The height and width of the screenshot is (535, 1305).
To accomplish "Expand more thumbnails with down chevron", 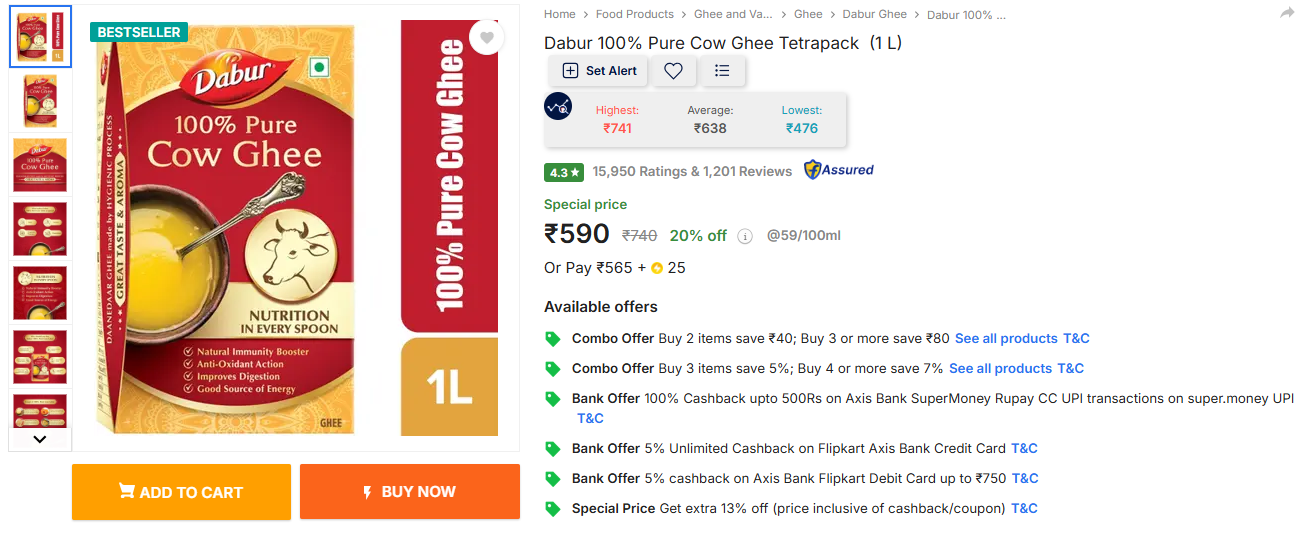I will click(x=40, y=438).
